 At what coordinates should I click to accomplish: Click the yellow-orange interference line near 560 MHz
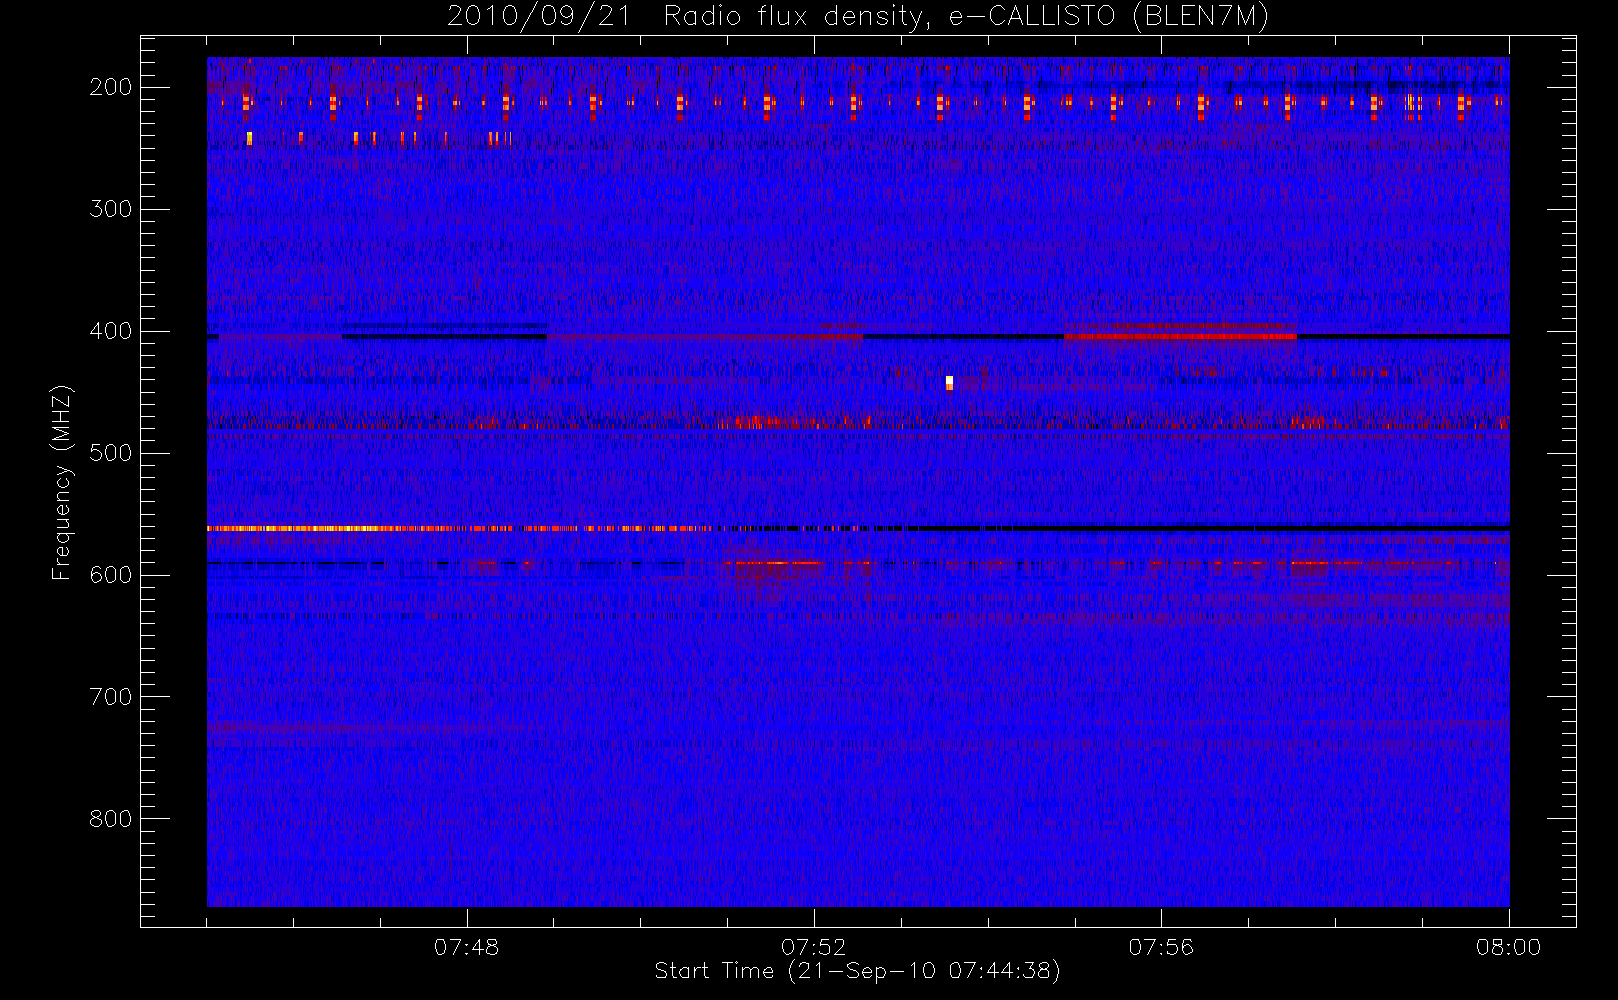pyautogui.click(x=460, y=528)
